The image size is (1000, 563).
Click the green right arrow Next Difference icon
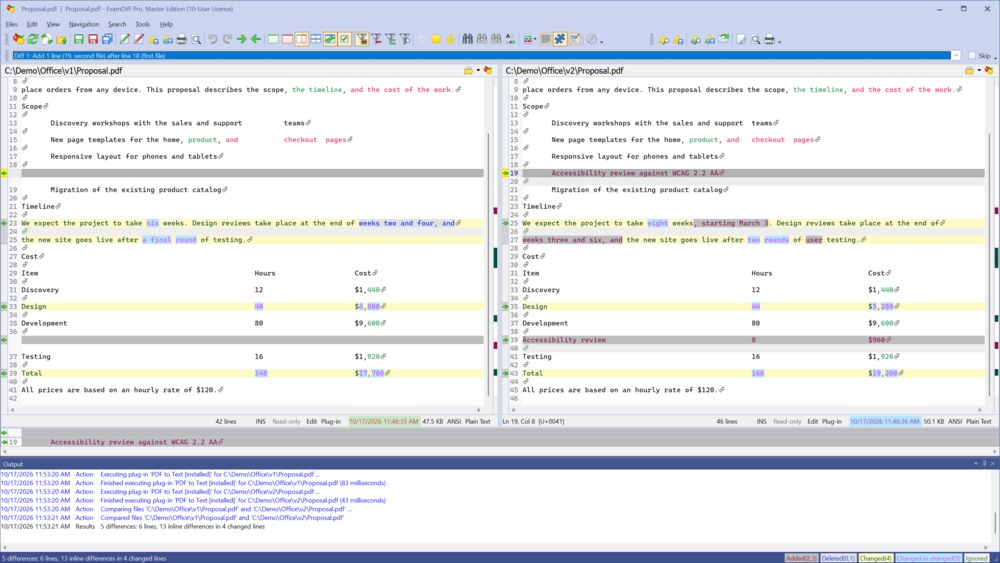pos(242,40)
